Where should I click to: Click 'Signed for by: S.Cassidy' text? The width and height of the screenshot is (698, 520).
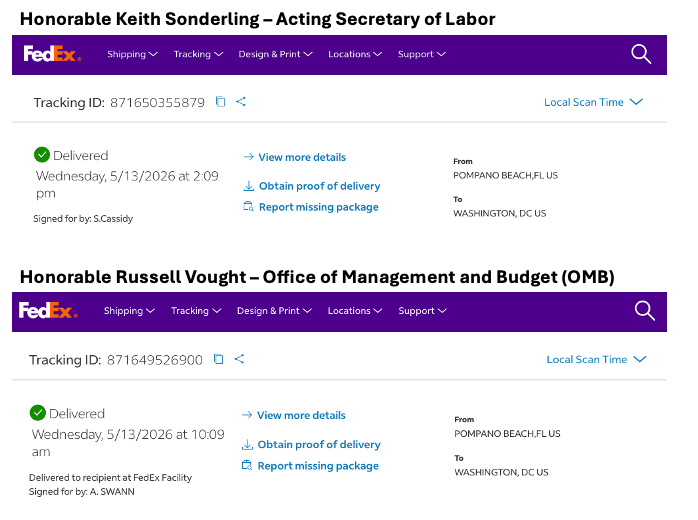point(83,219)
